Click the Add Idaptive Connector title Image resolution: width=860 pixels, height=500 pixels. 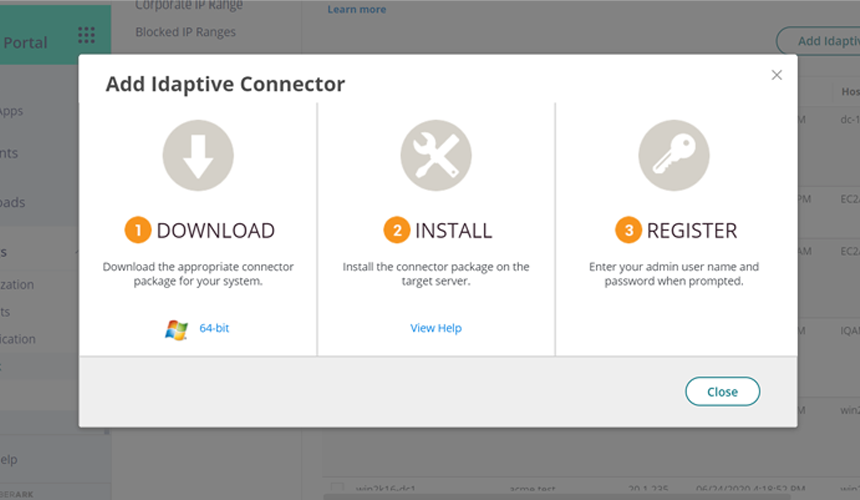pyautogui.click(x=225, y=84)
